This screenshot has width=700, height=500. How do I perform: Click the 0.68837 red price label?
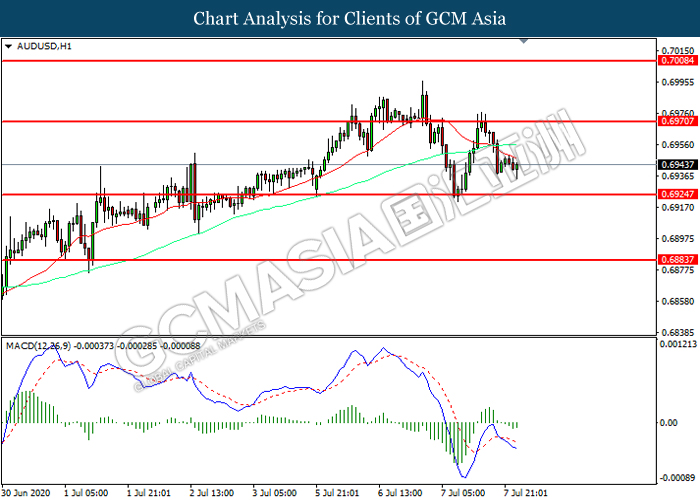coord(677,259)
